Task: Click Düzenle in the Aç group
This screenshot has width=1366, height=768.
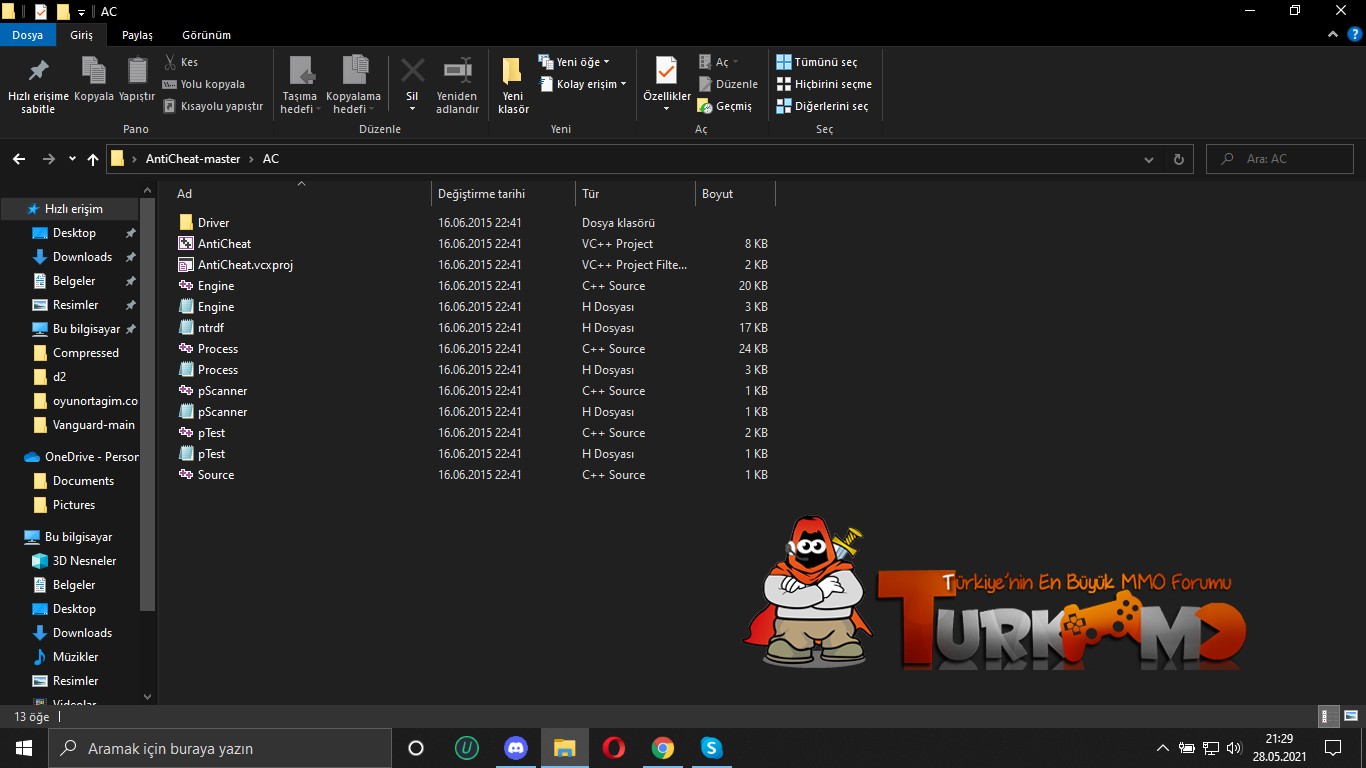Action: (x=728, y=84)
